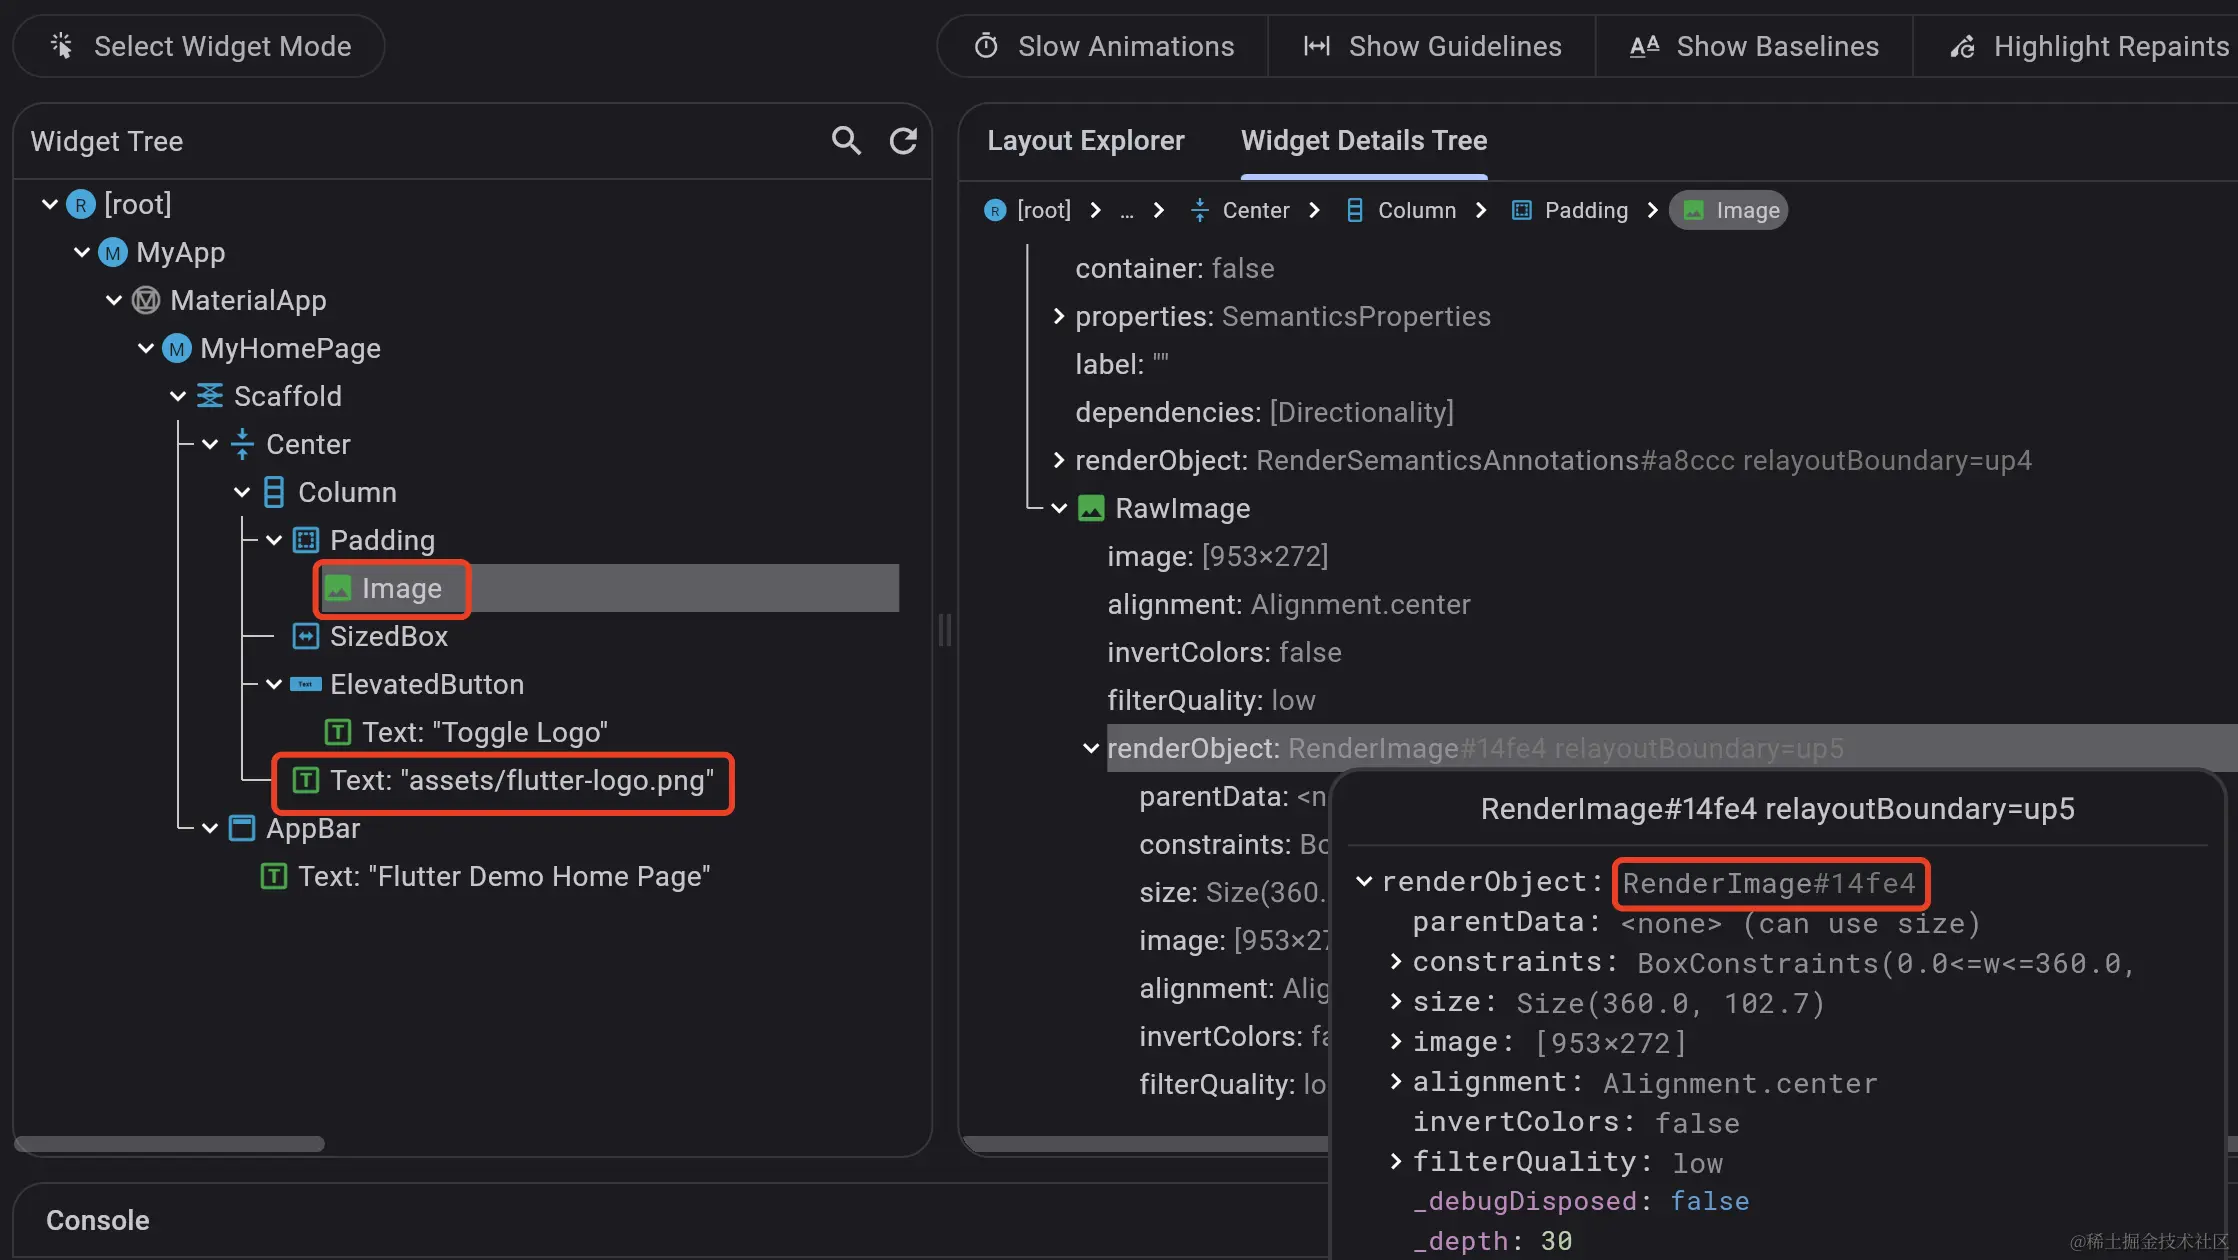Collapse the MaterialApp tree node
The height and width of the screenshot is (1260, 2238).
(114, 300)
